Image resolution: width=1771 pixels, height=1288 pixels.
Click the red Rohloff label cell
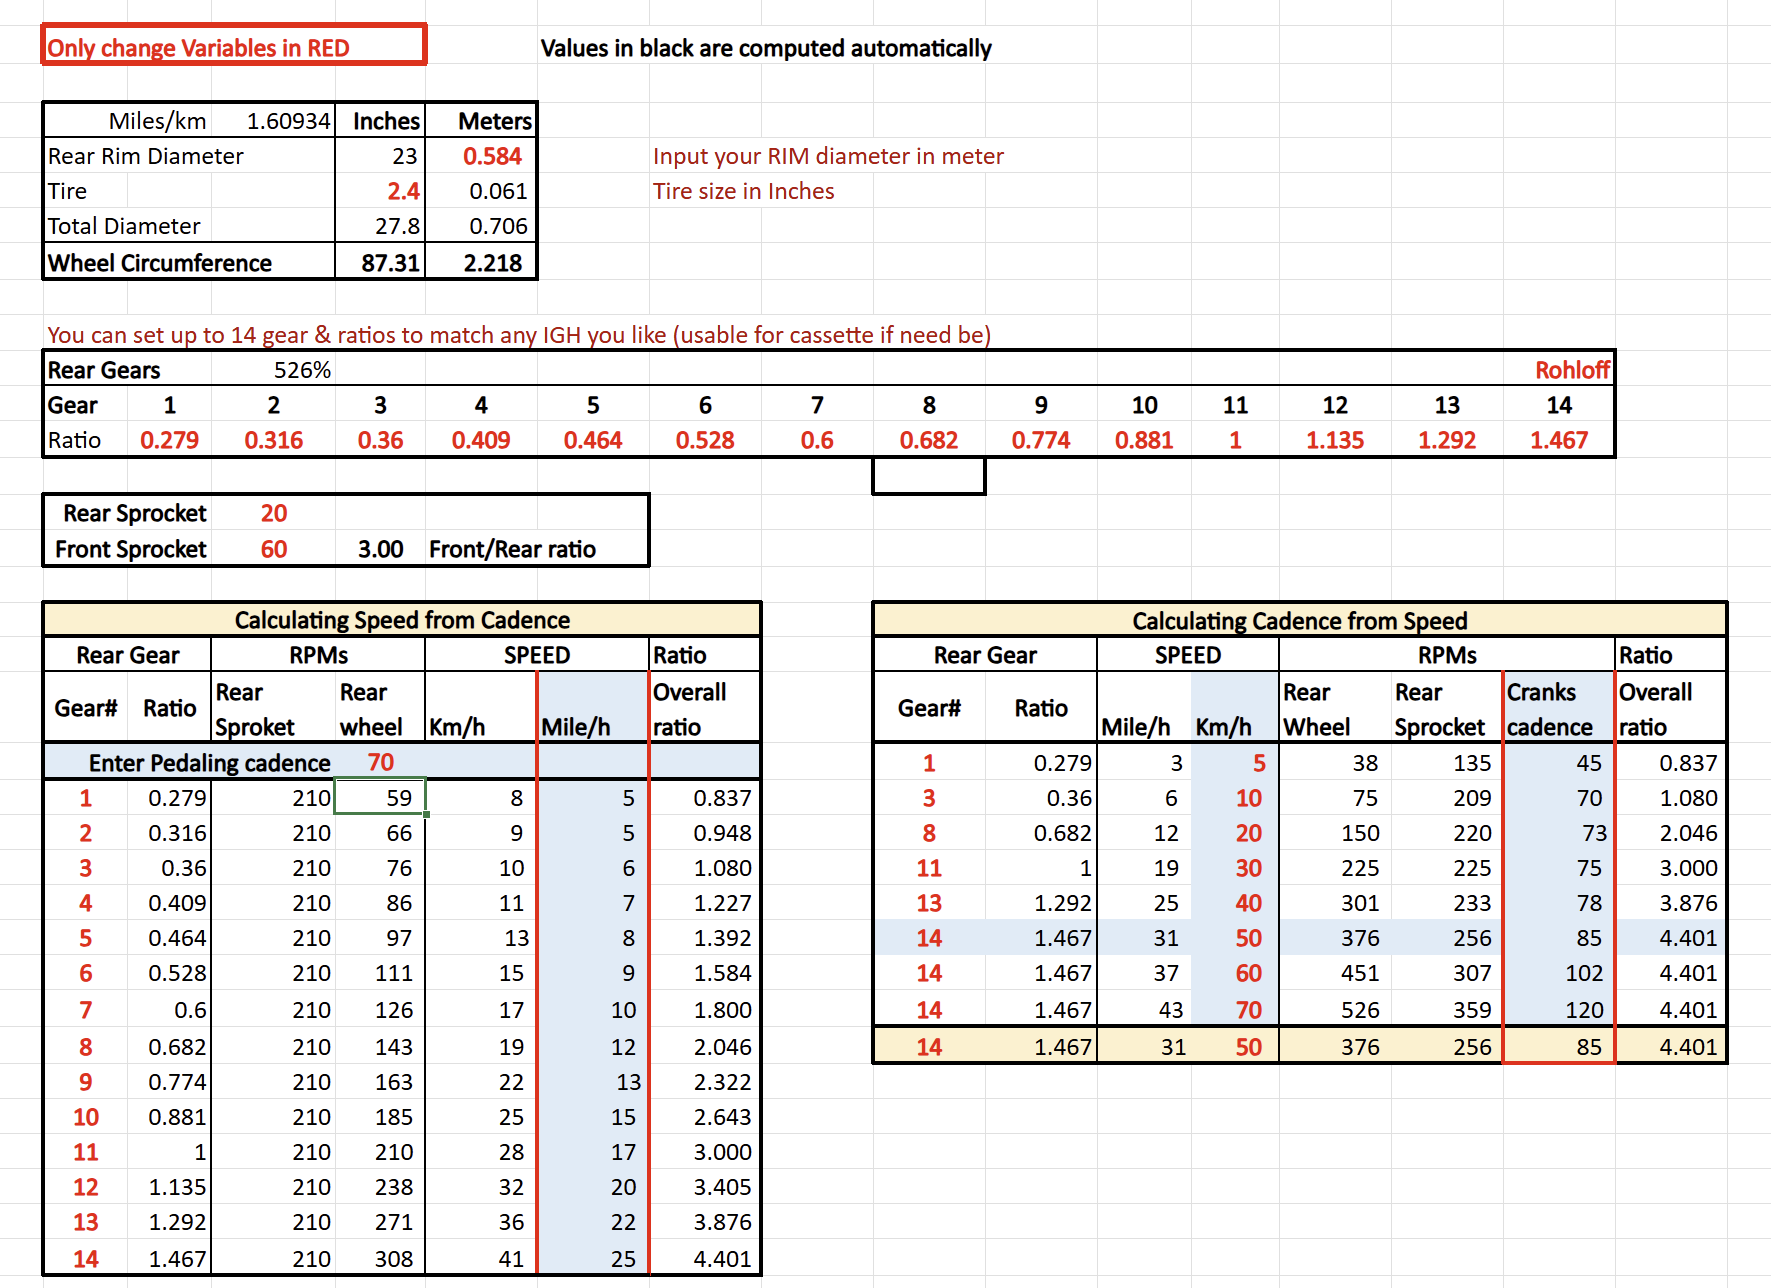click(x=1571, y=370)
